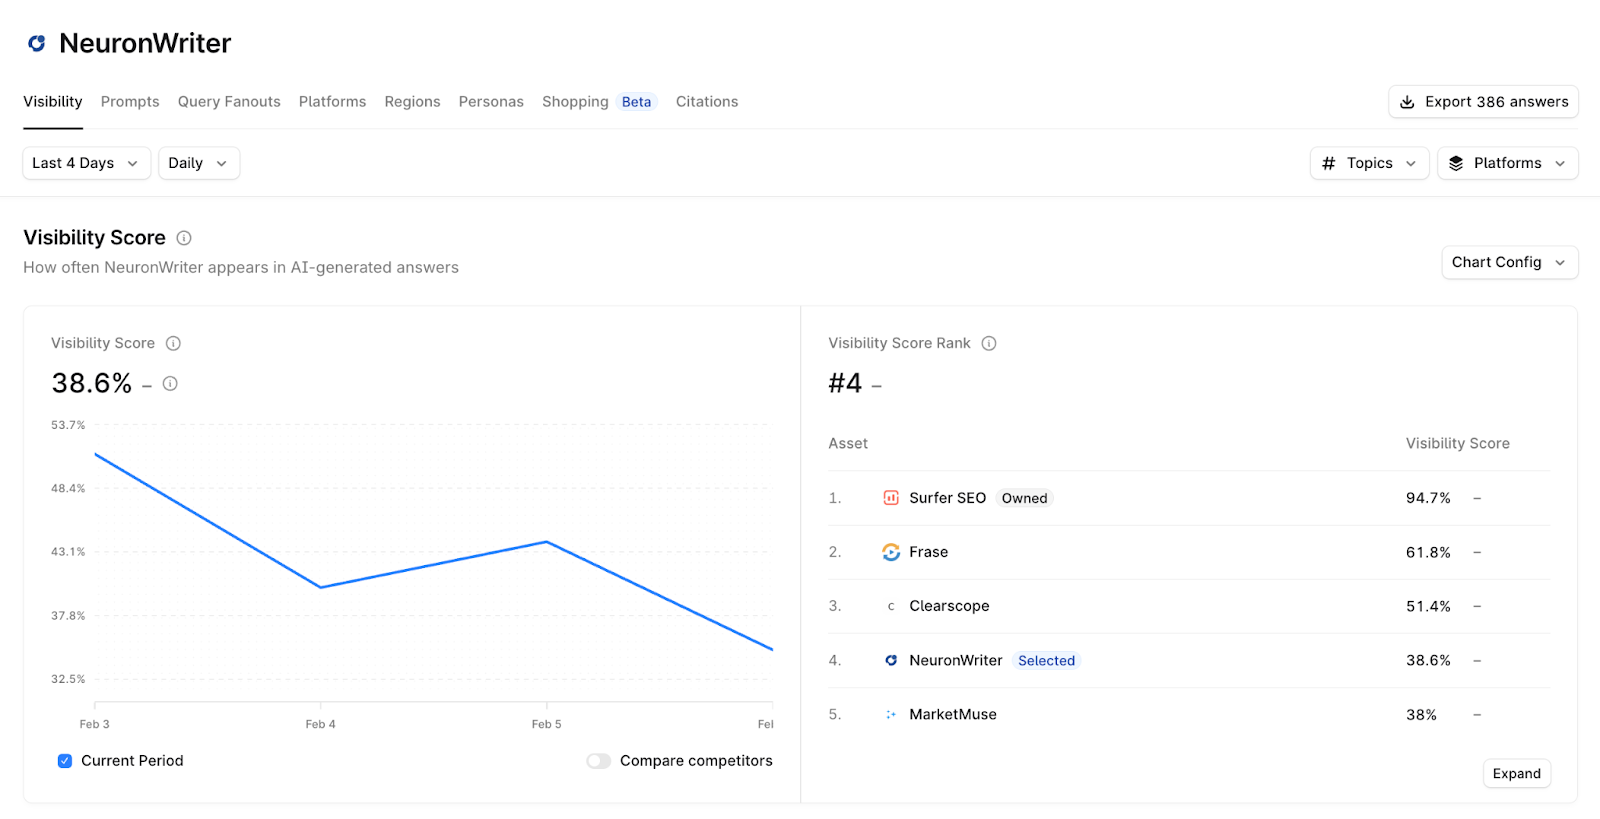This screenshot has height=819, width=1600.
Task: Open the Topics filter dropdown
Action: tap(1369, 163)
